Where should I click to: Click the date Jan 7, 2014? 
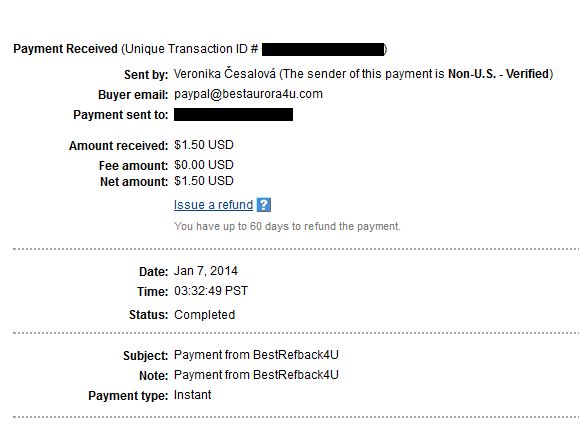[x=206, y=271]
